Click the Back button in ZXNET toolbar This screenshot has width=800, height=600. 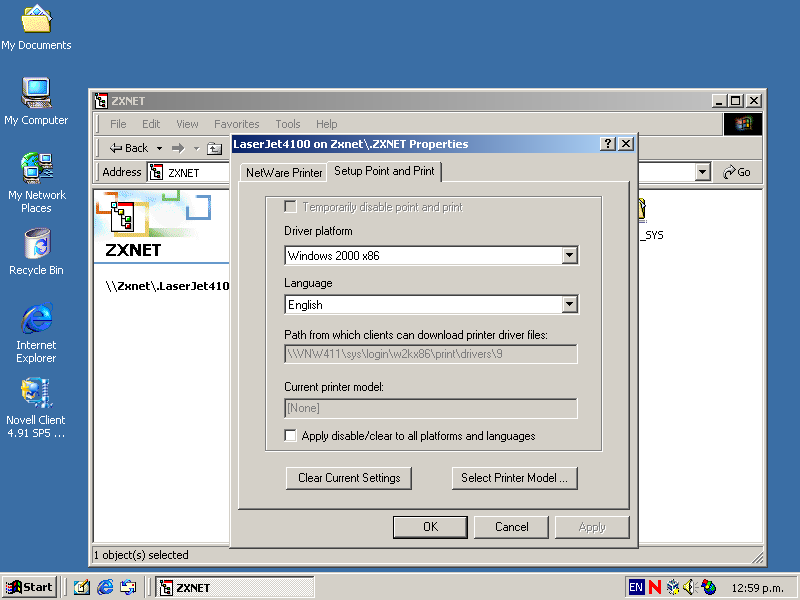tap(129, 148)
